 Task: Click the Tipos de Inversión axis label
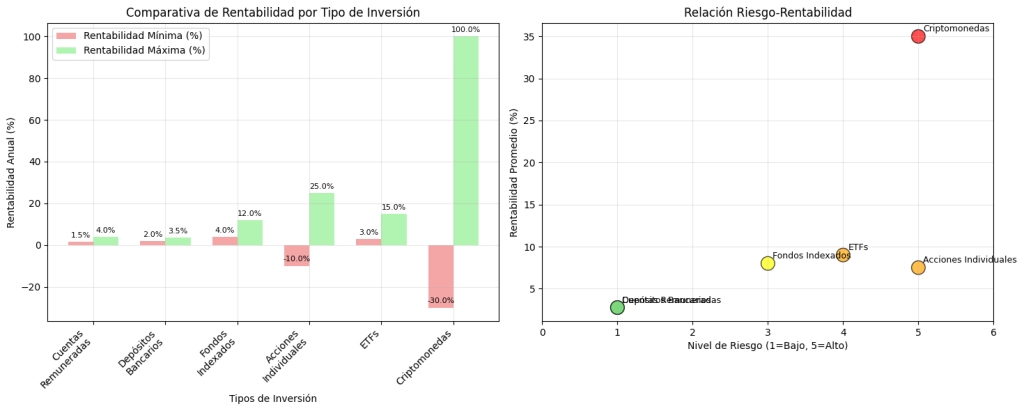[x=273, y=398]
